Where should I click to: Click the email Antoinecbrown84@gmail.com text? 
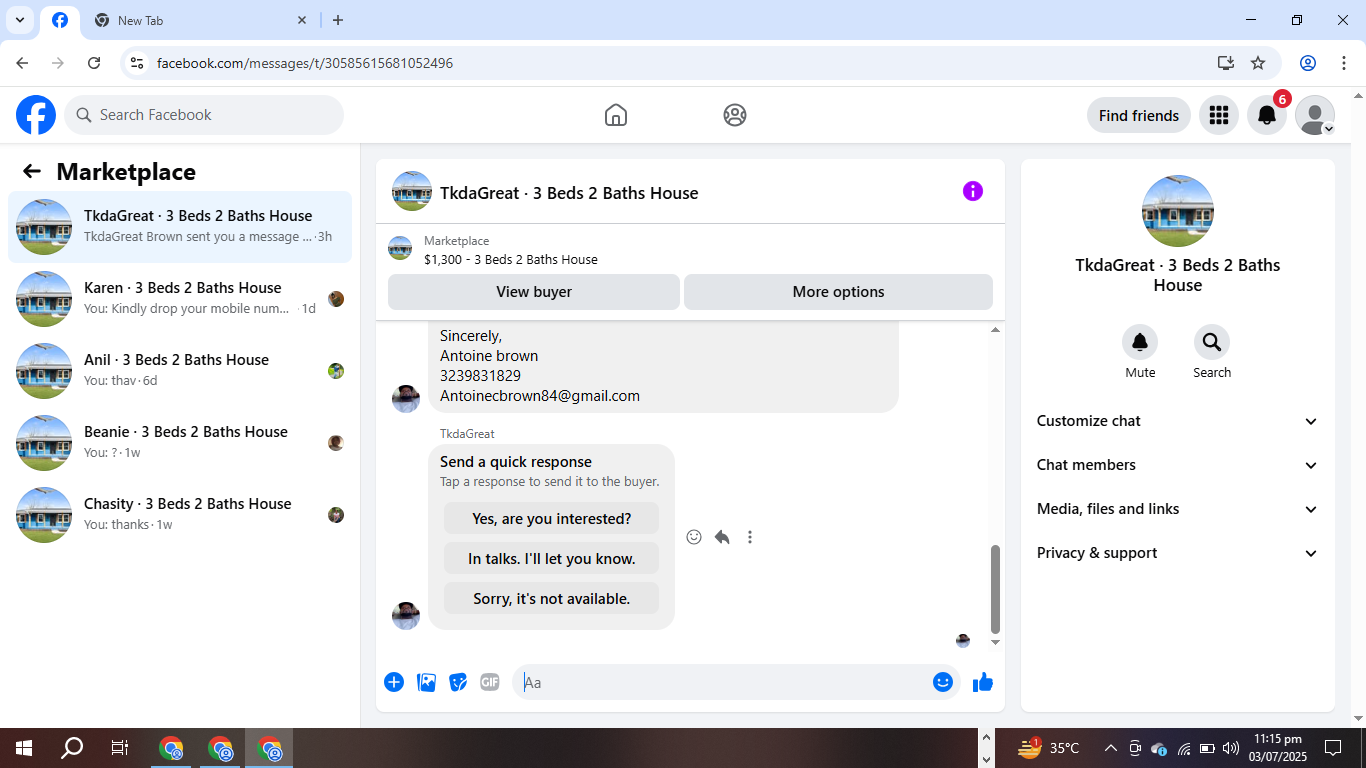(540, 396)
